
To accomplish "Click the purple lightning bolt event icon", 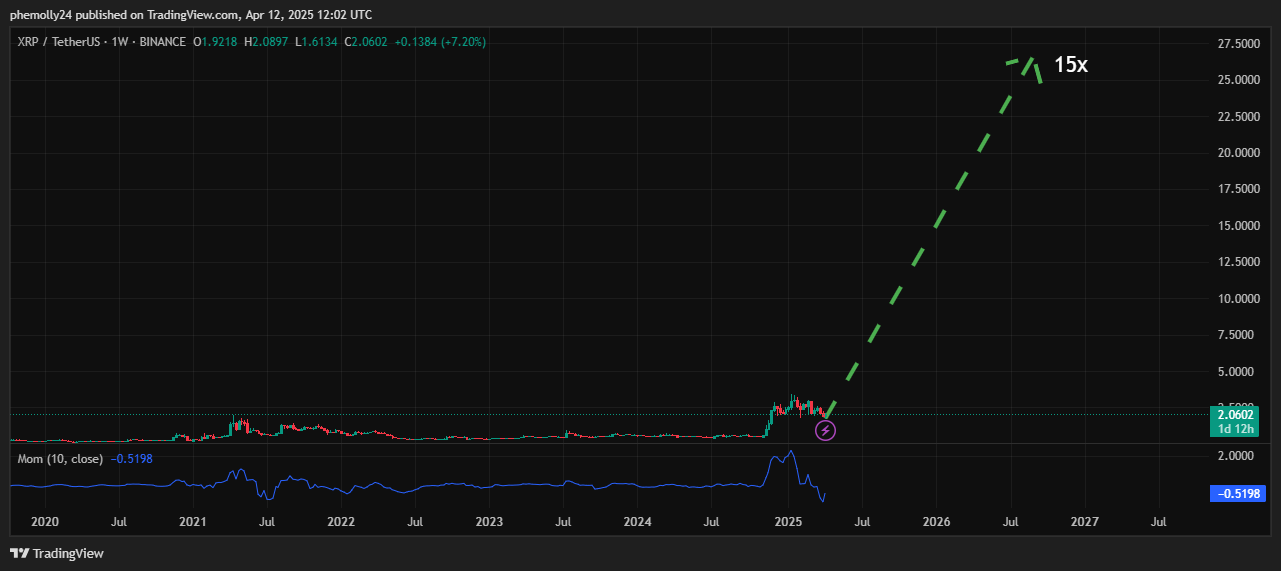I will (x=825, y=431).
